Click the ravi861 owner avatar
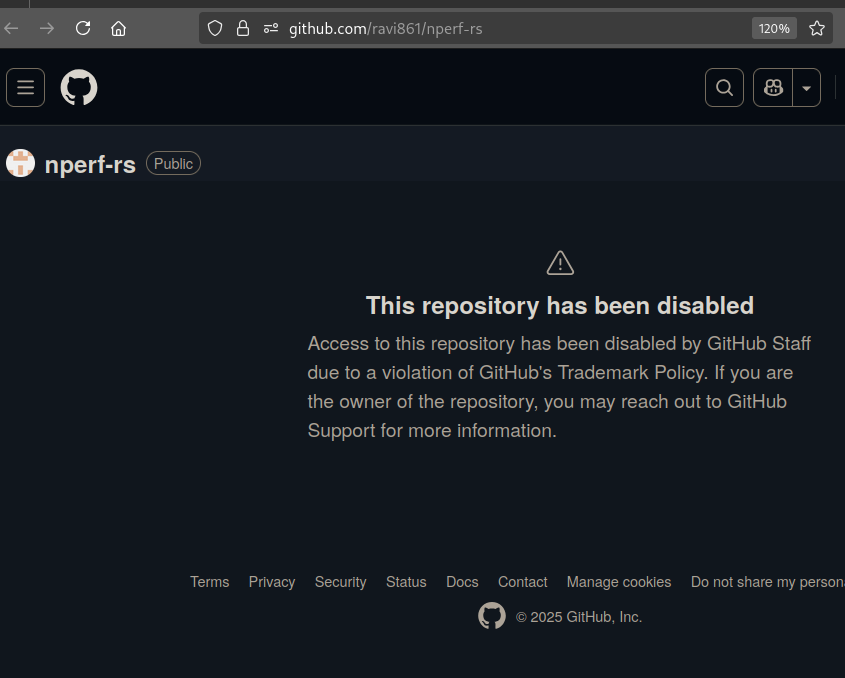Image resolution: width=845 pixels, height=678 pixels. pyautogui.click(x=21, y=164)
